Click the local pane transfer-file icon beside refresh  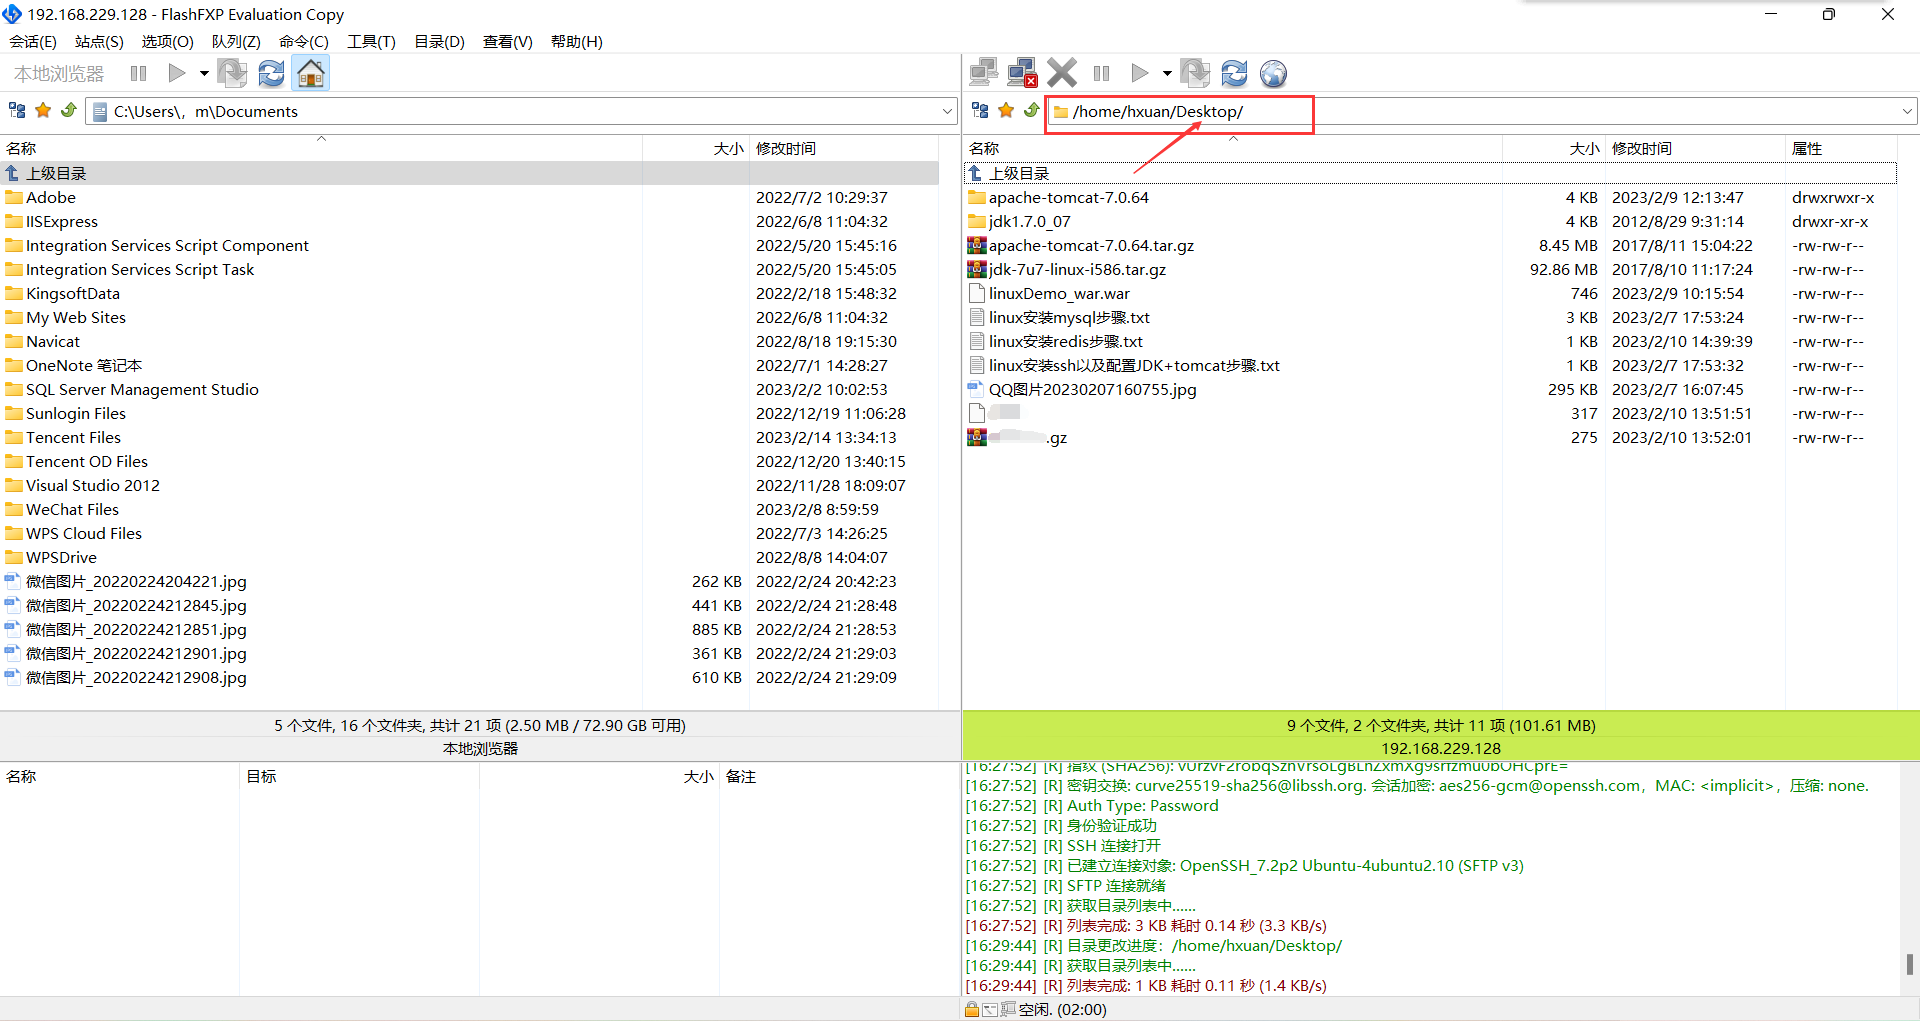pos(232,73)
